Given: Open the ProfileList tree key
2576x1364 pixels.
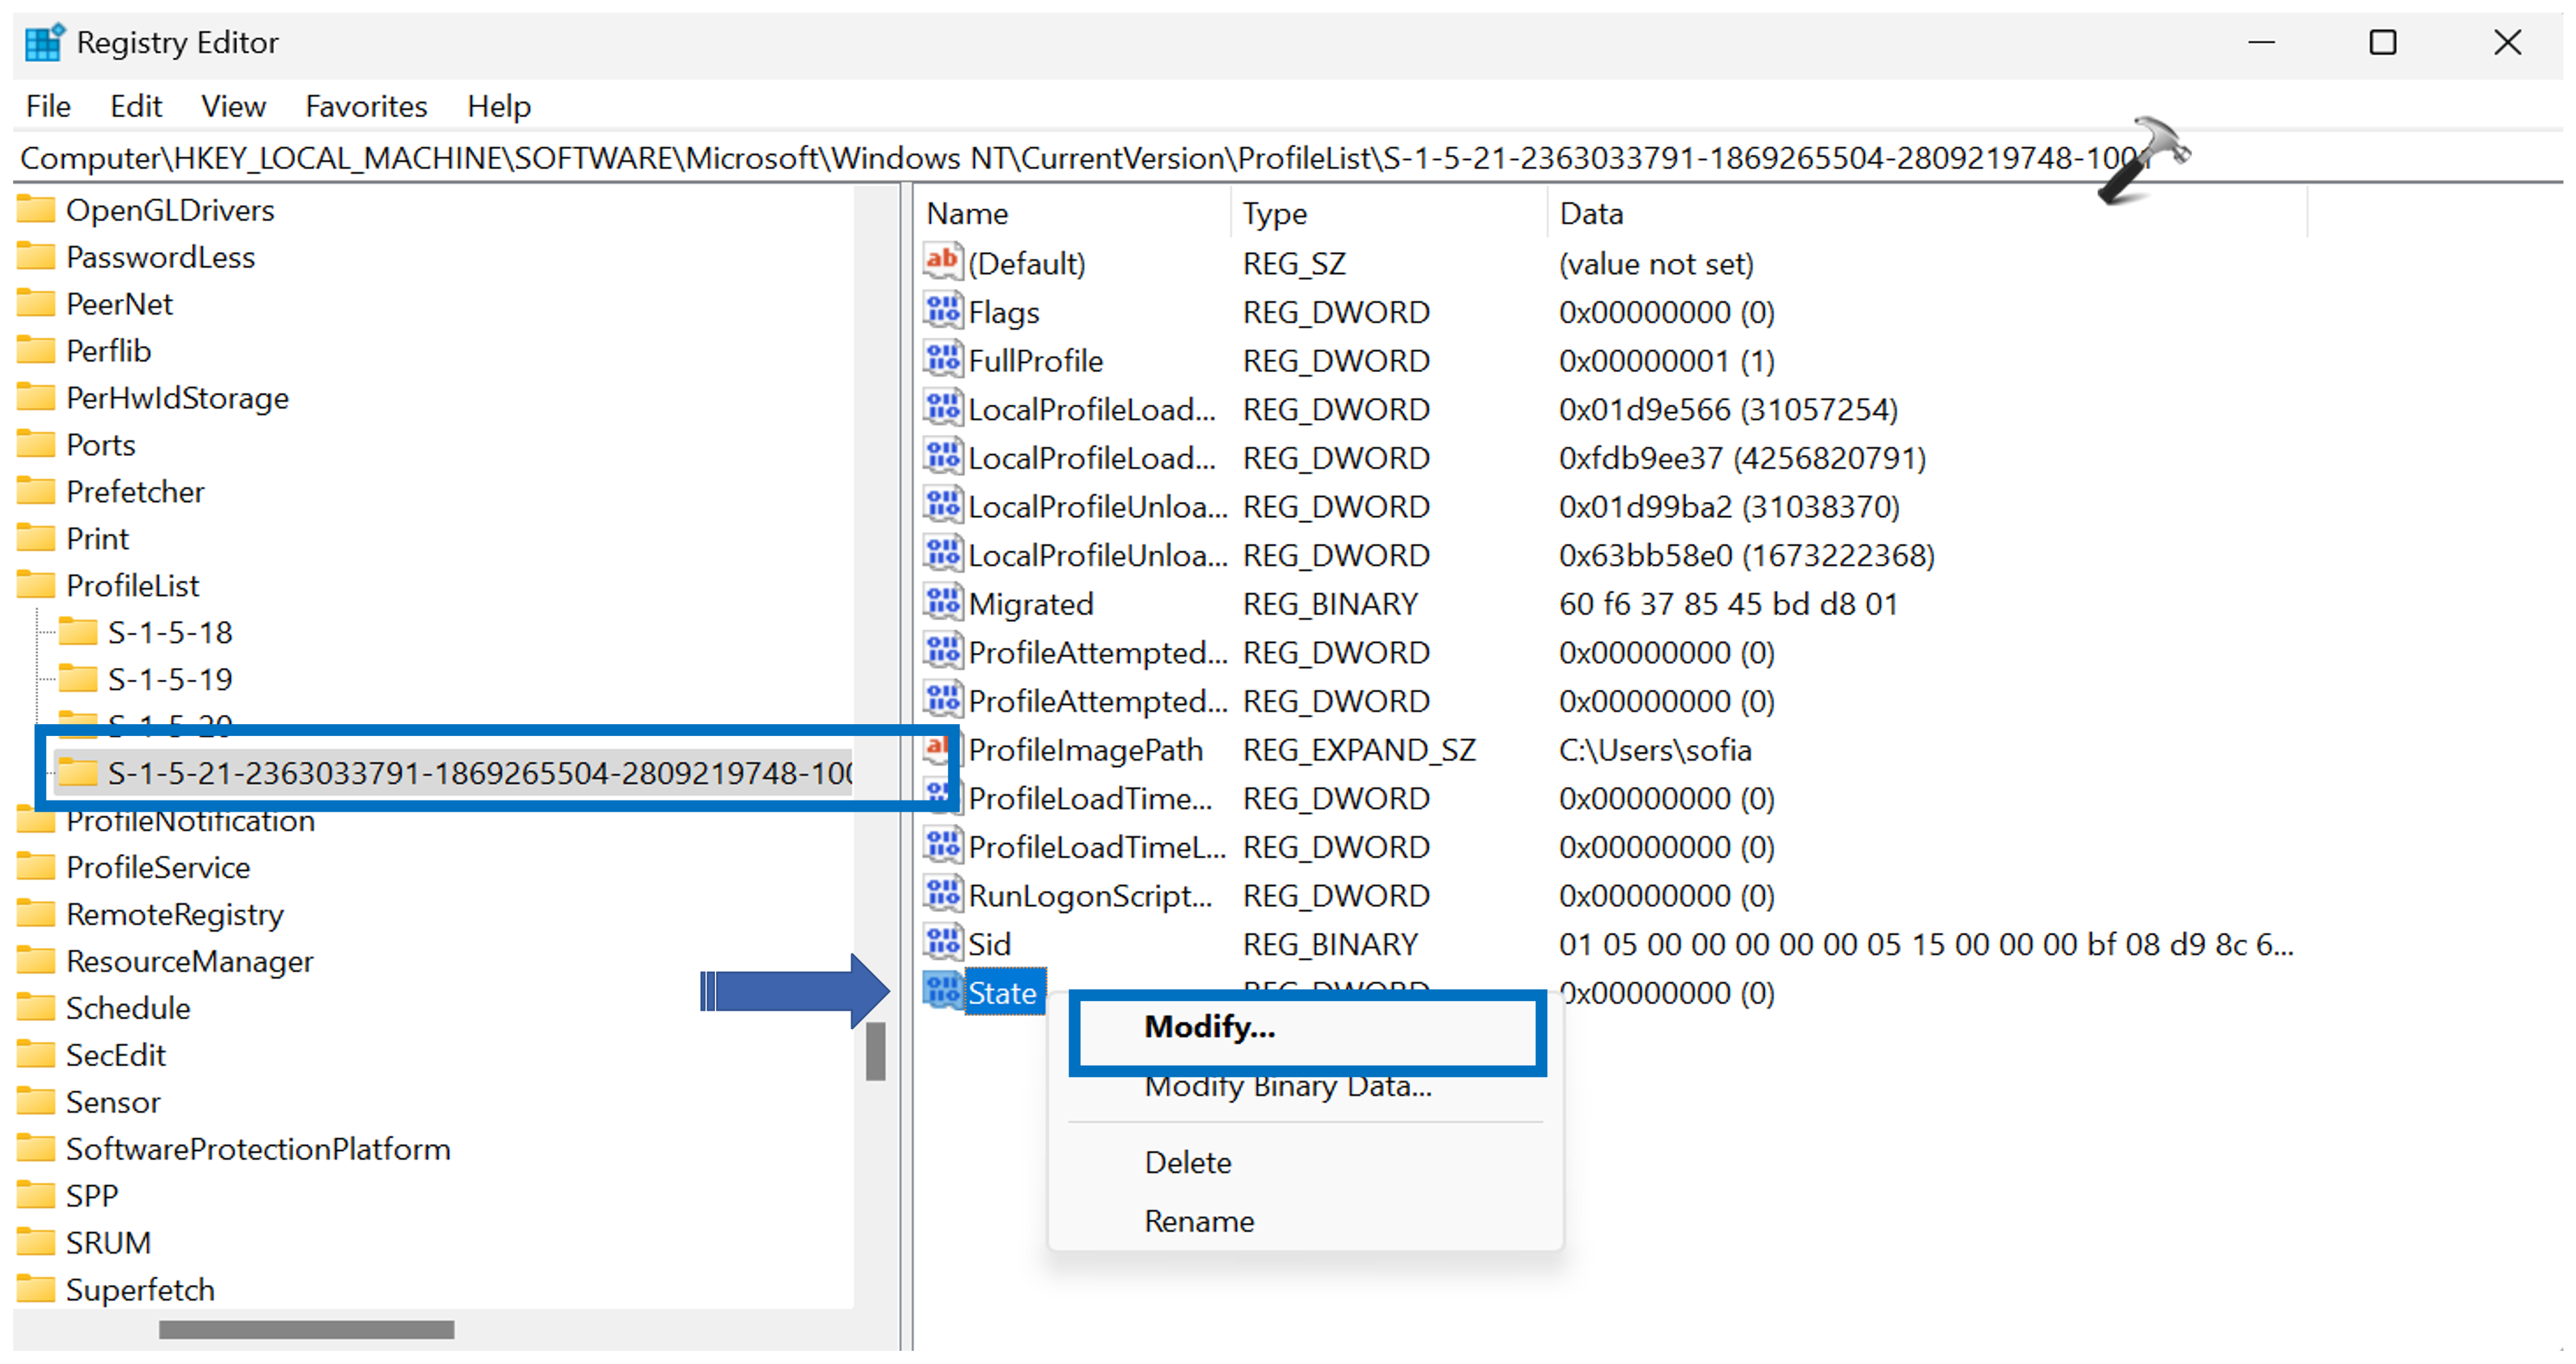Looking at the screenshot, I should [132, 585].
